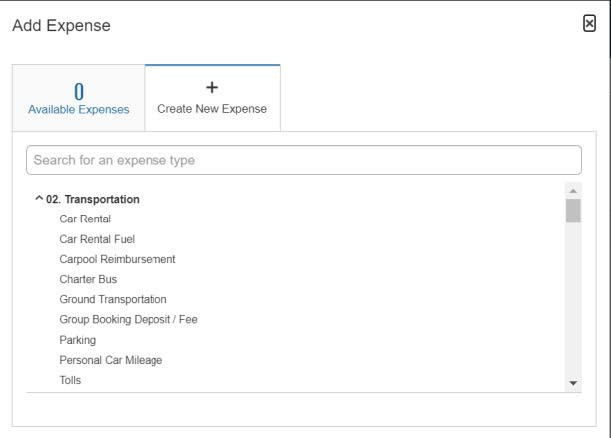
Task: Click the scrollbar track below the thumb
Action: click(573, 300)
